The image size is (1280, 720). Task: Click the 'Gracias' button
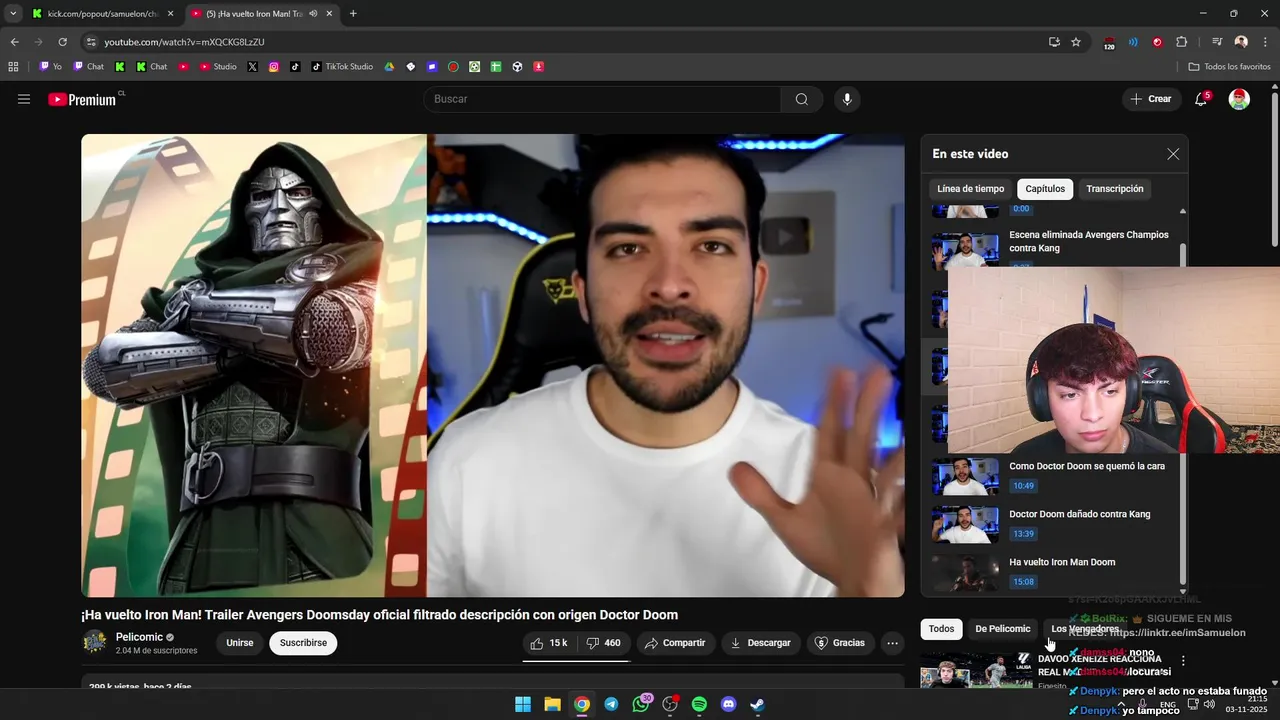coord(840,643)
